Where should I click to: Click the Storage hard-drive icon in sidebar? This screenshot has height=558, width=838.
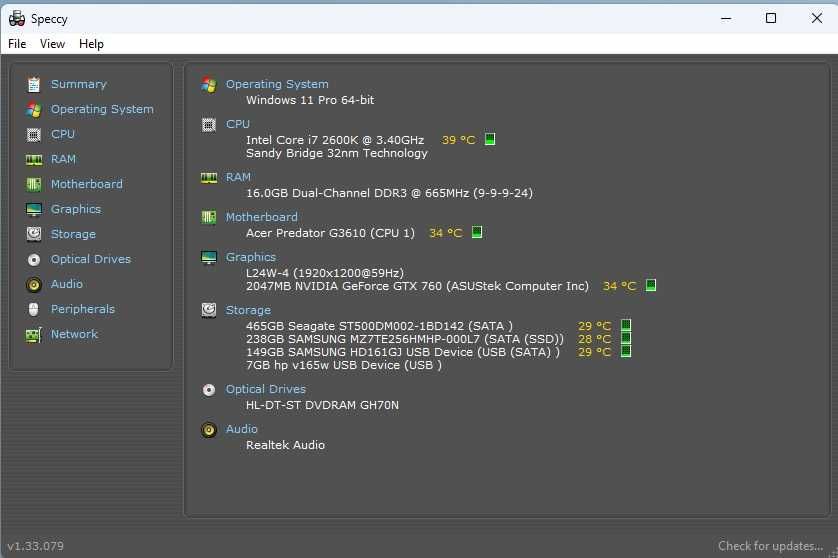[34, 234]
